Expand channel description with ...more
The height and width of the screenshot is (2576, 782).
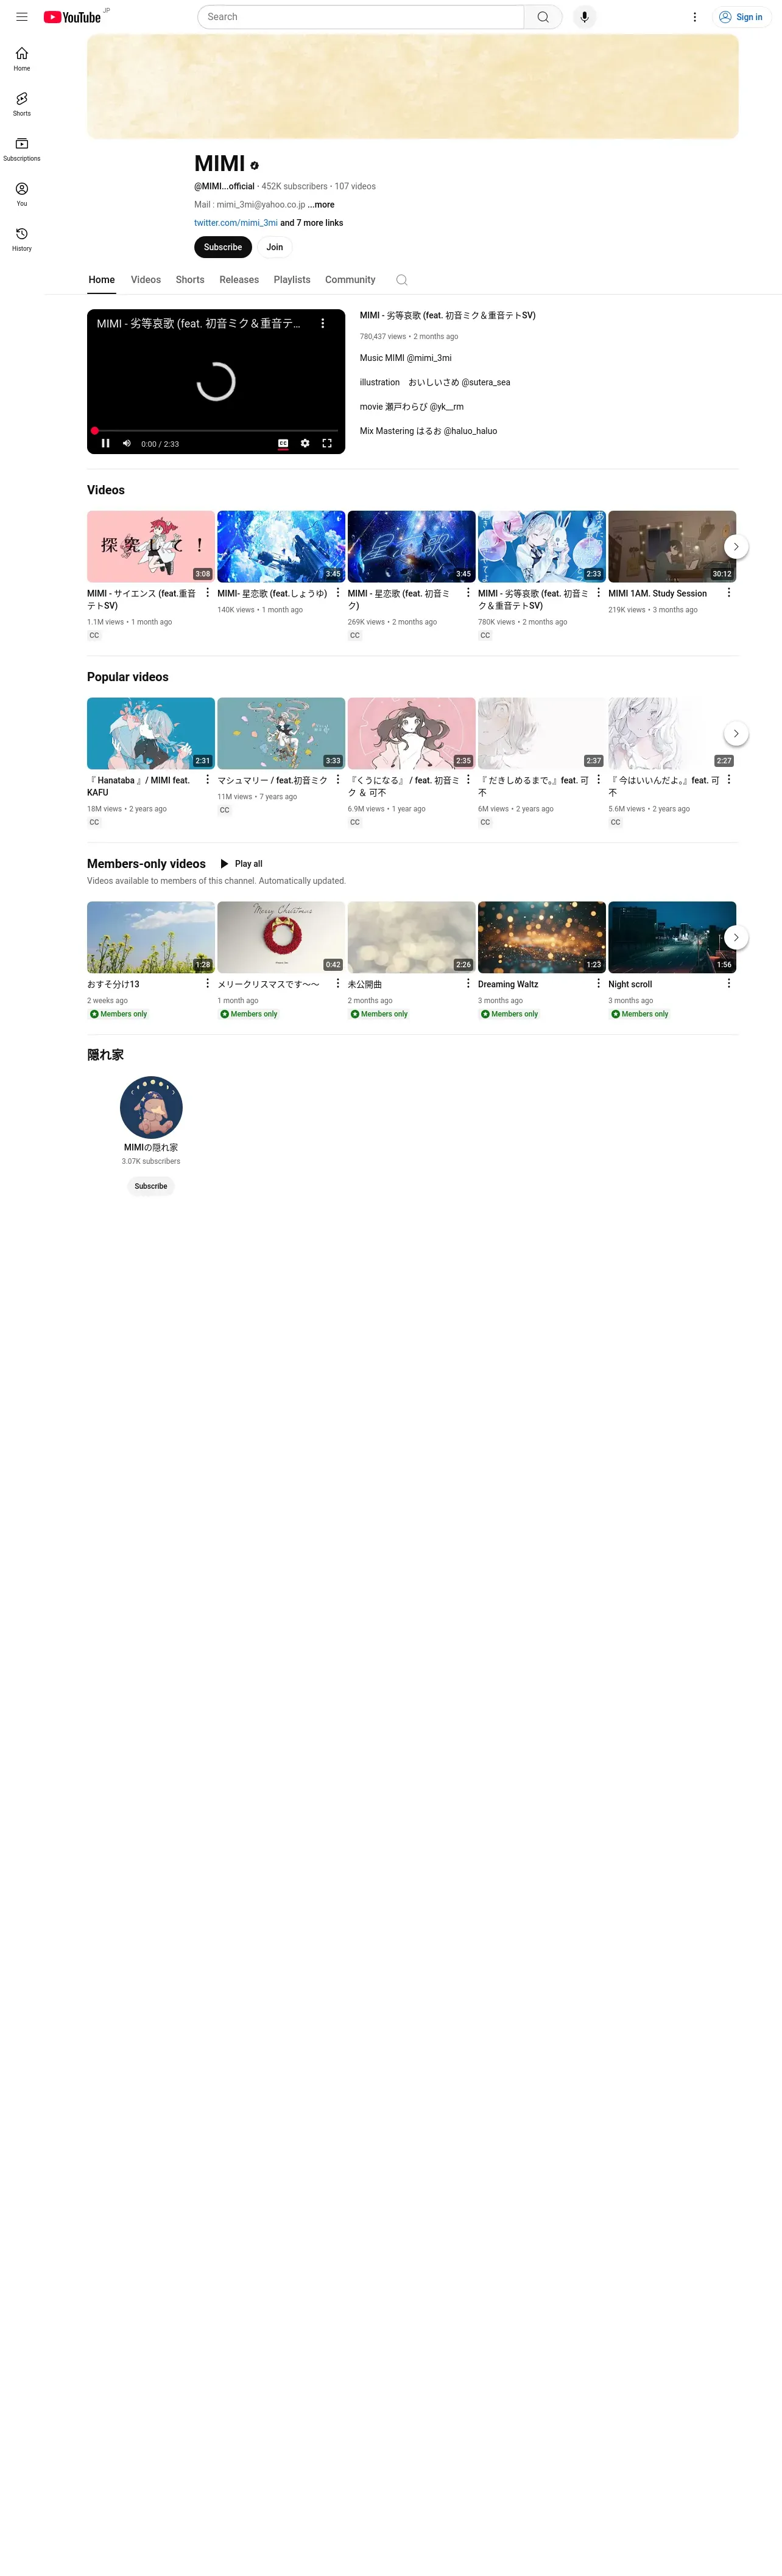click(321, 205)
